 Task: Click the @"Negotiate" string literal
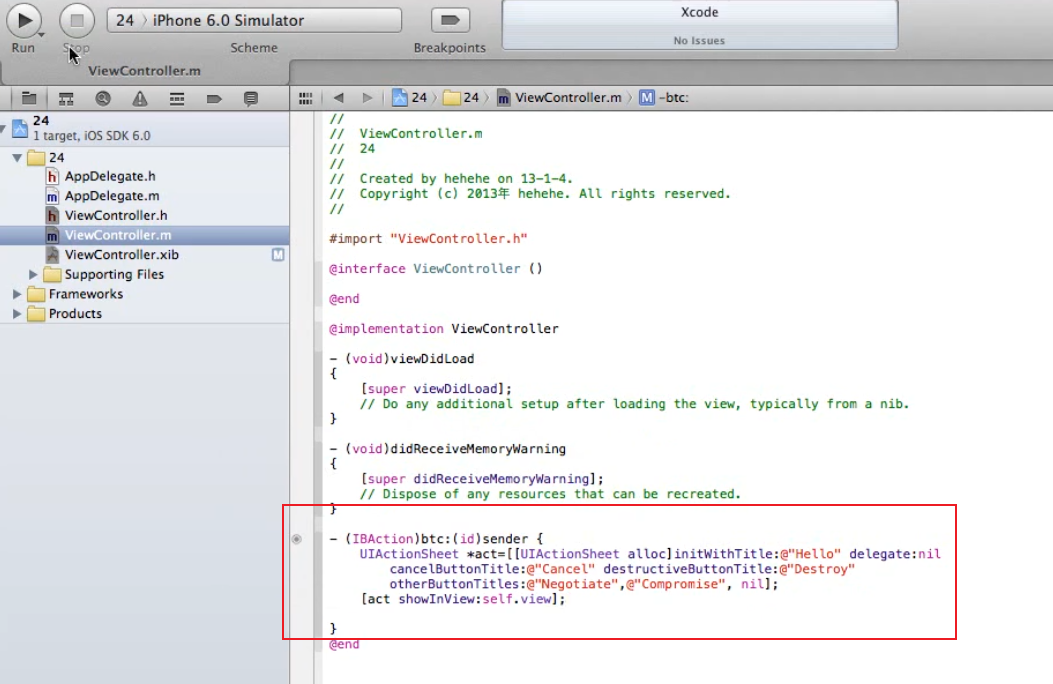572,584
